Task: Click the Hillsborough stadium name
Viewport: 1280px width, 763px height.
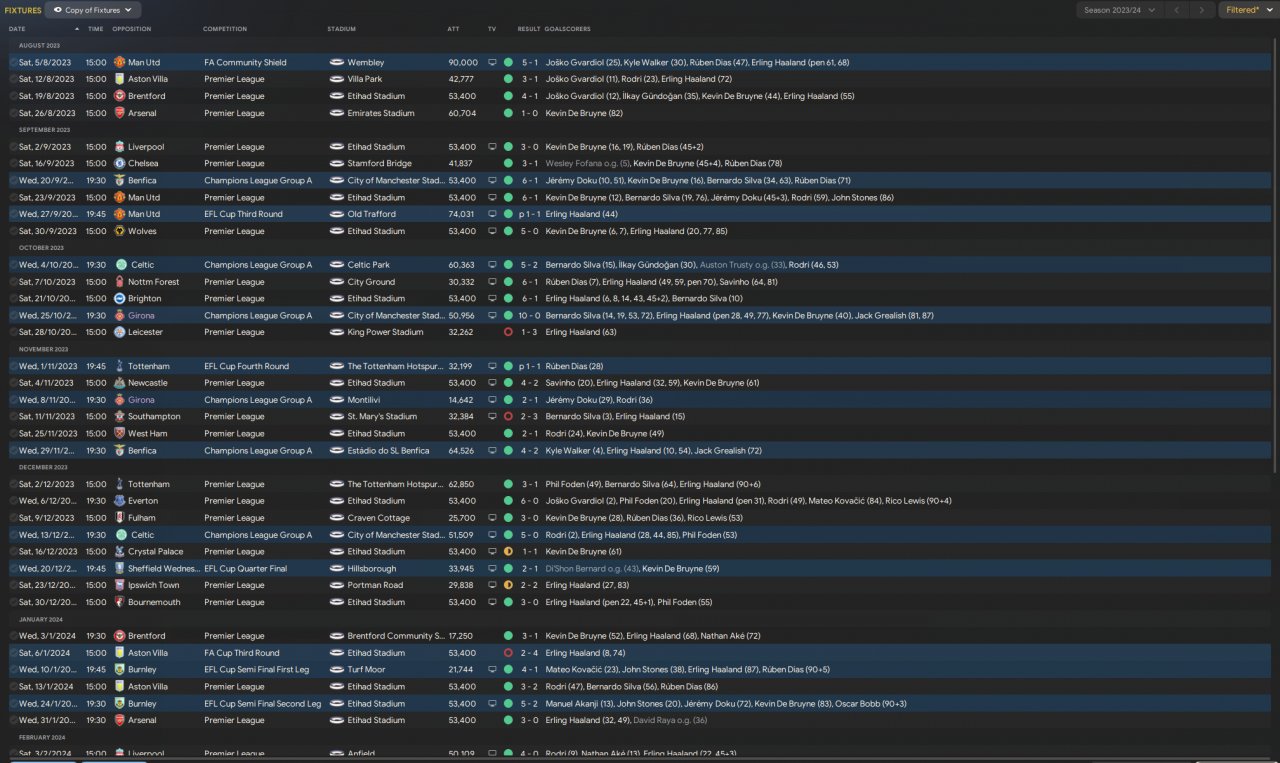Action: (x=369, y=568)
